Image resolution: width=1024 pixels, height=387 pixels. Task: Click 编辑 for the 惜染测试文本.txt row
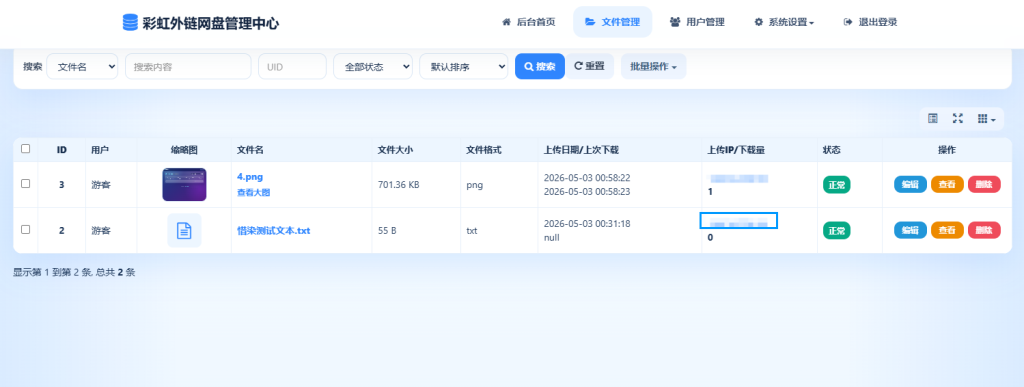click(x=910, y=230)
